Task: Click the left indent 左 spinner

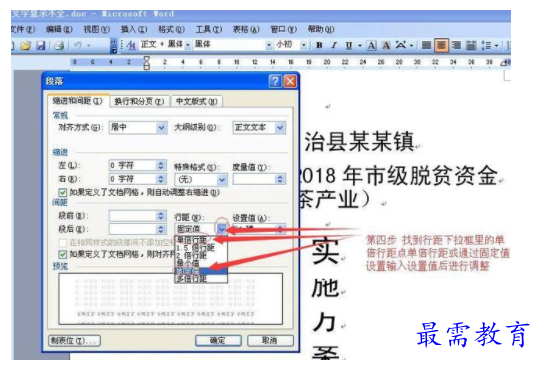Action: [x=161, y=166]
